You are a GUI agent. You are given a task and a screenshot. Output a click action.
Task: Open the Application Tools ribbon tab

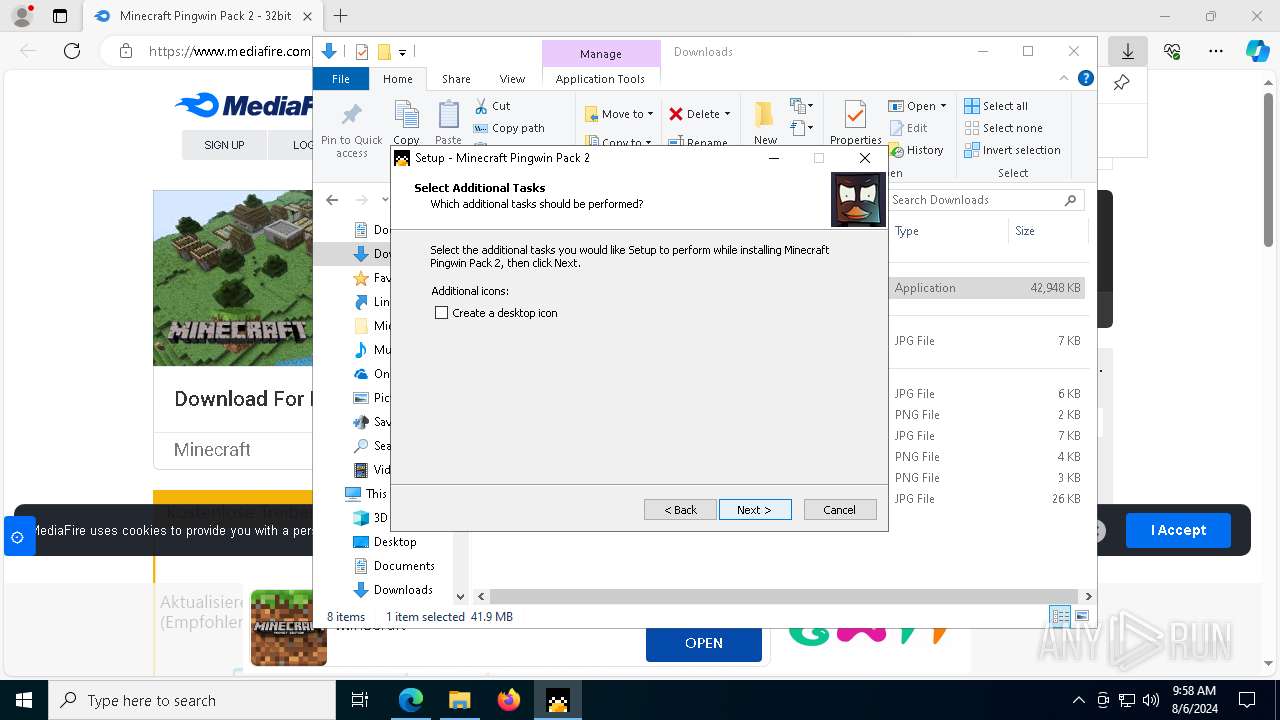(x=600, y=79)
